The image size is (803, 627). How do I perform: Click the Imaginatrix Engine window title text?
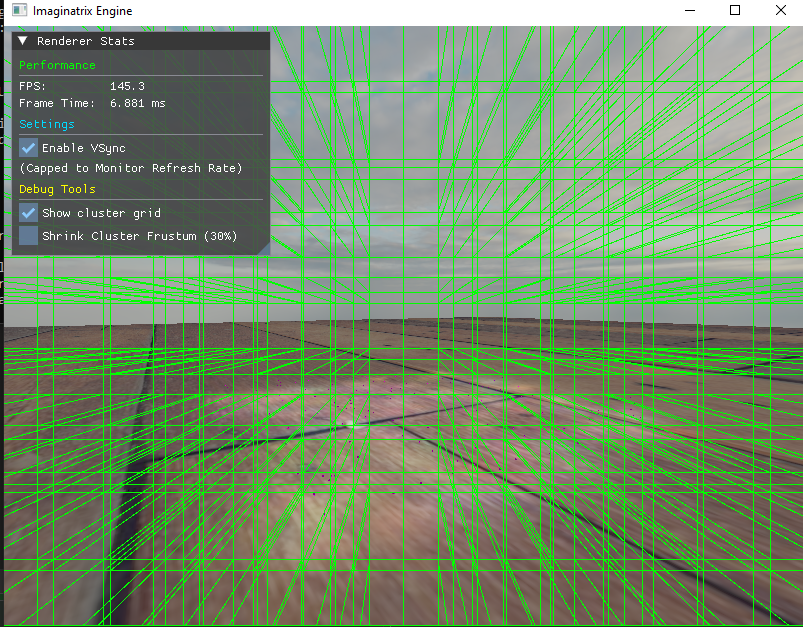(82, 11)
